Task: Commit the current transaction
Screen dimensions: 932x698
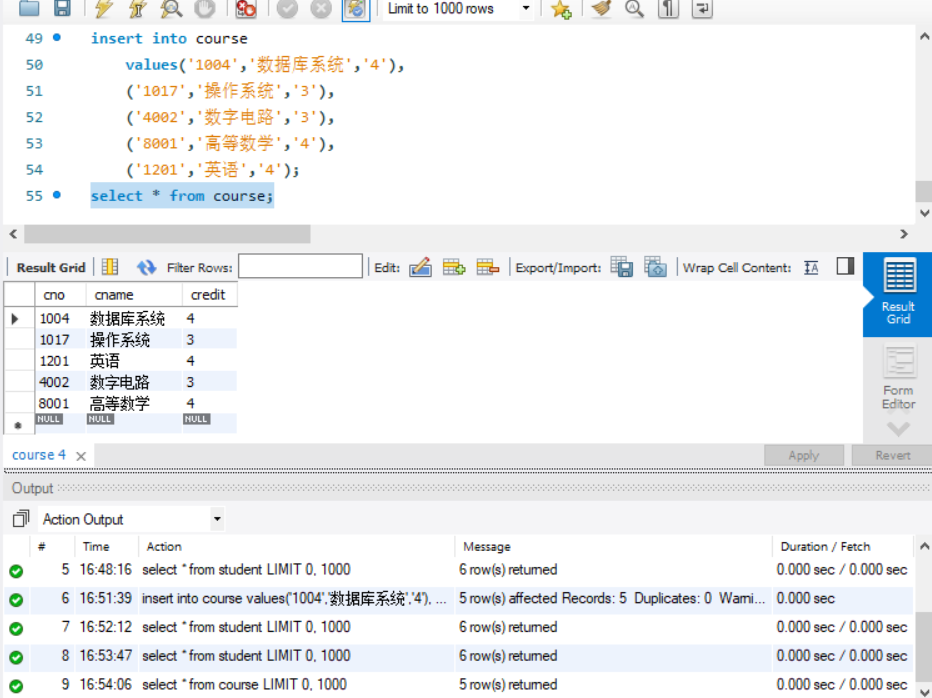Action: coord(287,8)
